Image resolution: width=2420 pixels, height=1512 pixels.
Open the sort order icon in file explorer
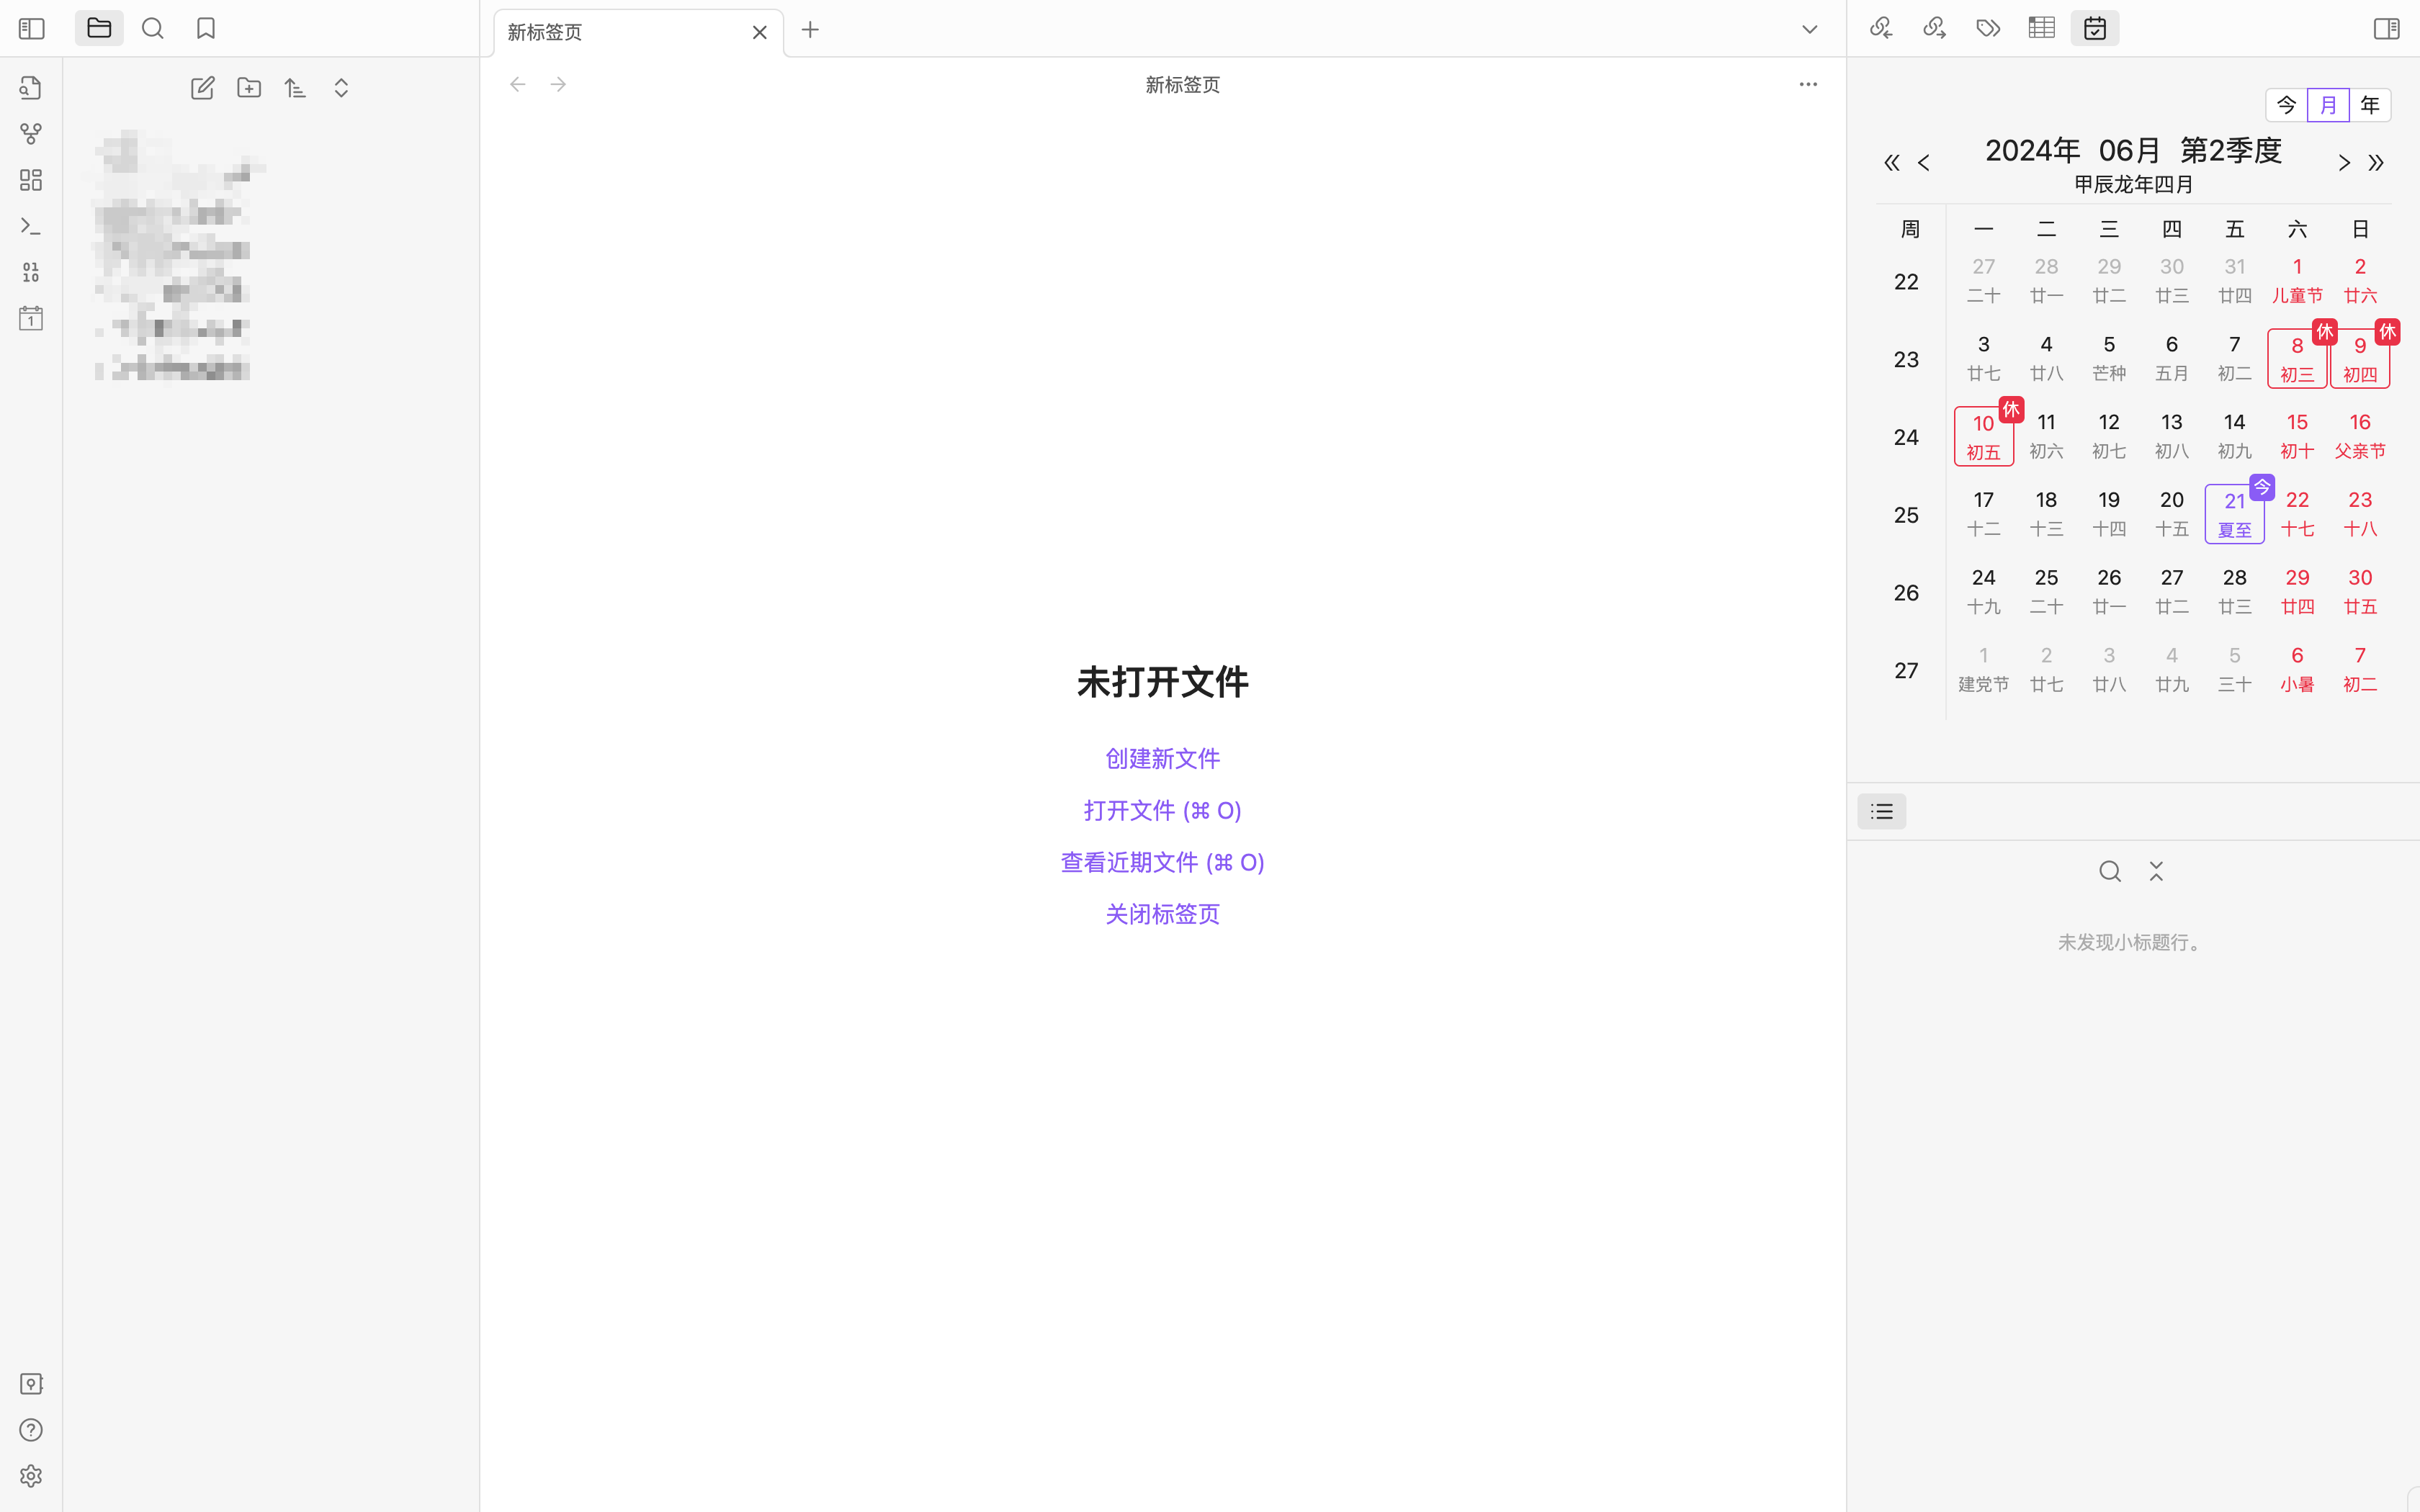point(295,88)
